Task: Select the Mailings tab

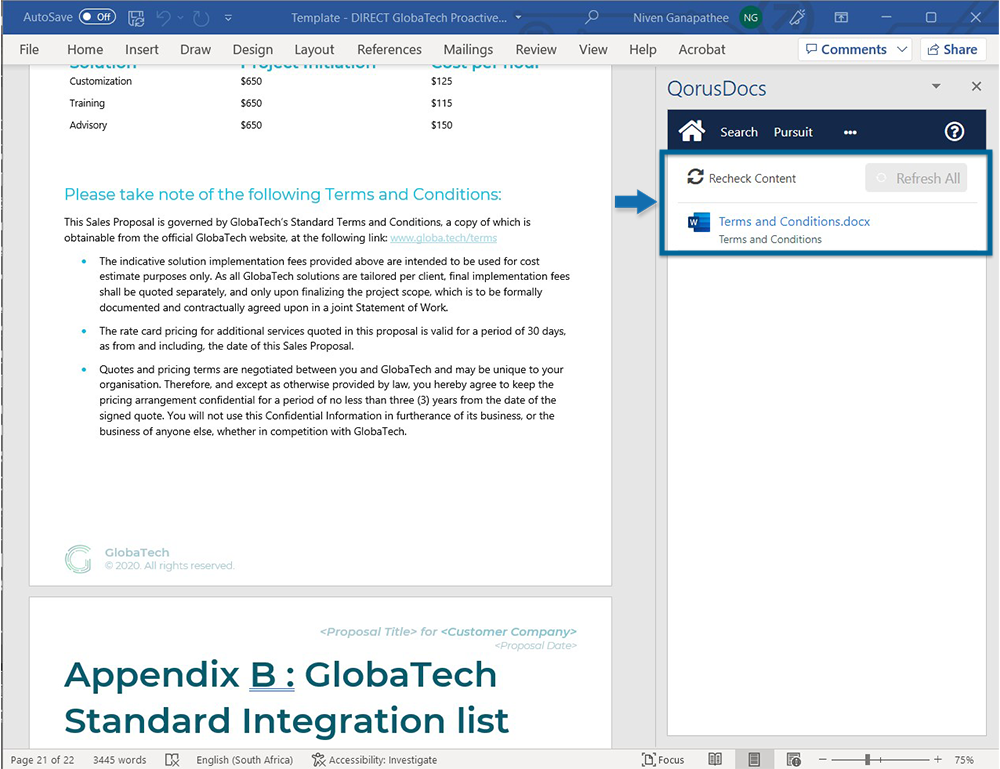Action: coord(468,50)
